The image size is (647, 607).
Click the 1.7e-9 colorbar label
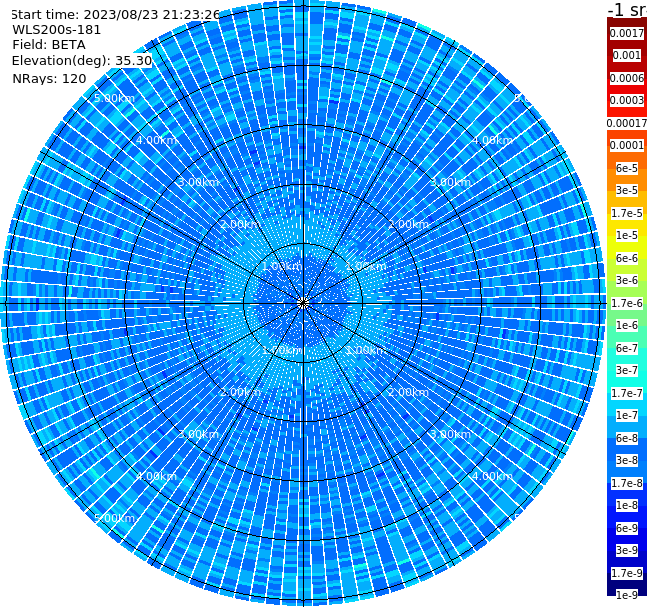[627, 573]
